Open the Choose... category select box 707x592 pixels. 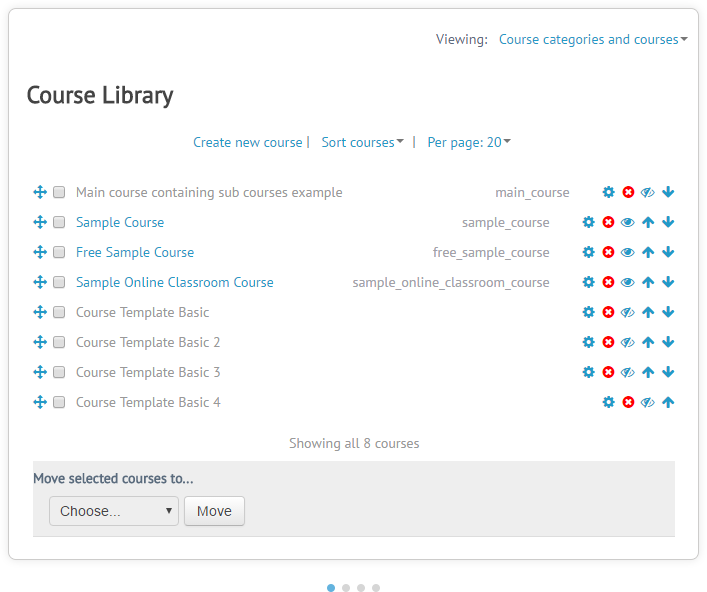tap(114, 511)
